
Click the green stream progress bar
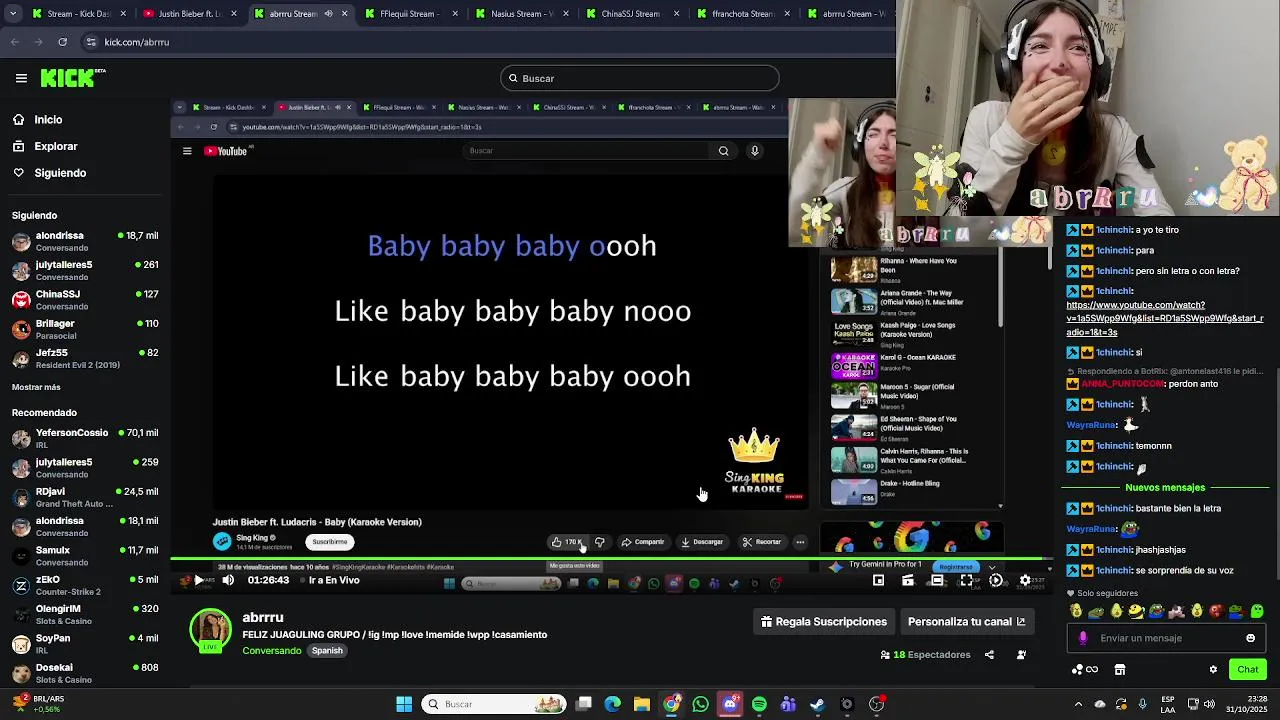(610, 560)
